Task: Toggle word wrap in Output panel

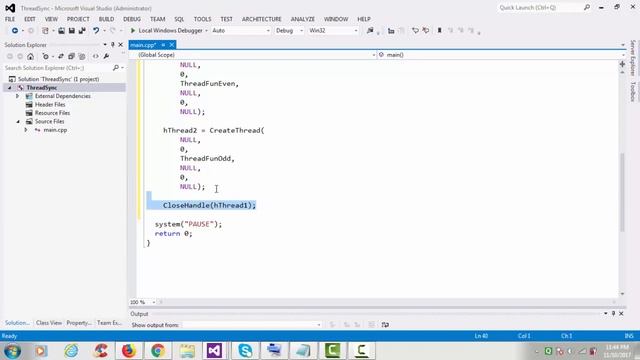Action: [385, 325]
